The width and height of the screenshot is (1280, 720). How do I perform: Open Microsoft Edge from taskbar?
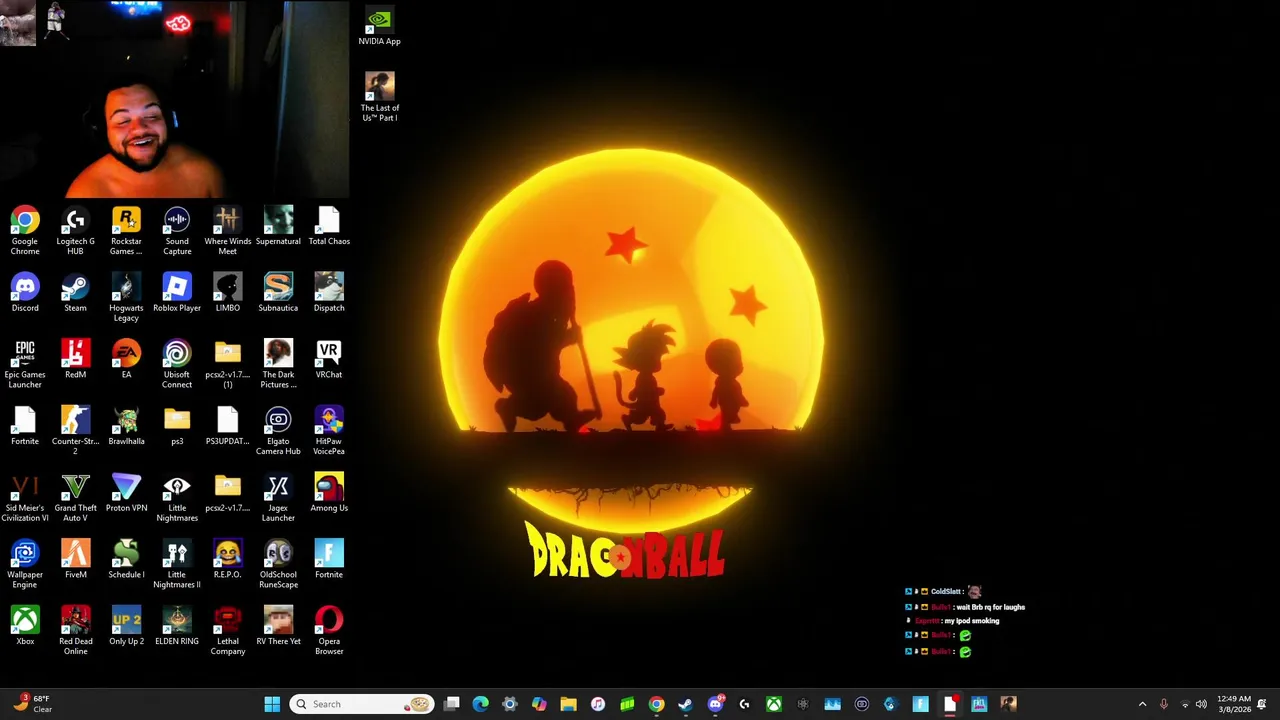(x=481, y=704)
